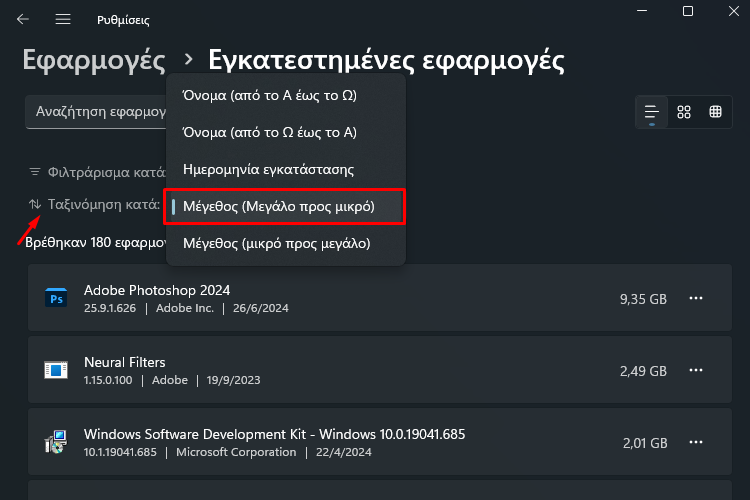Image resolution: width=750 pixels, height=500 pixels.
Task: Sort by Όνομα (από το Α έως το Ω)
Action: 286,95
